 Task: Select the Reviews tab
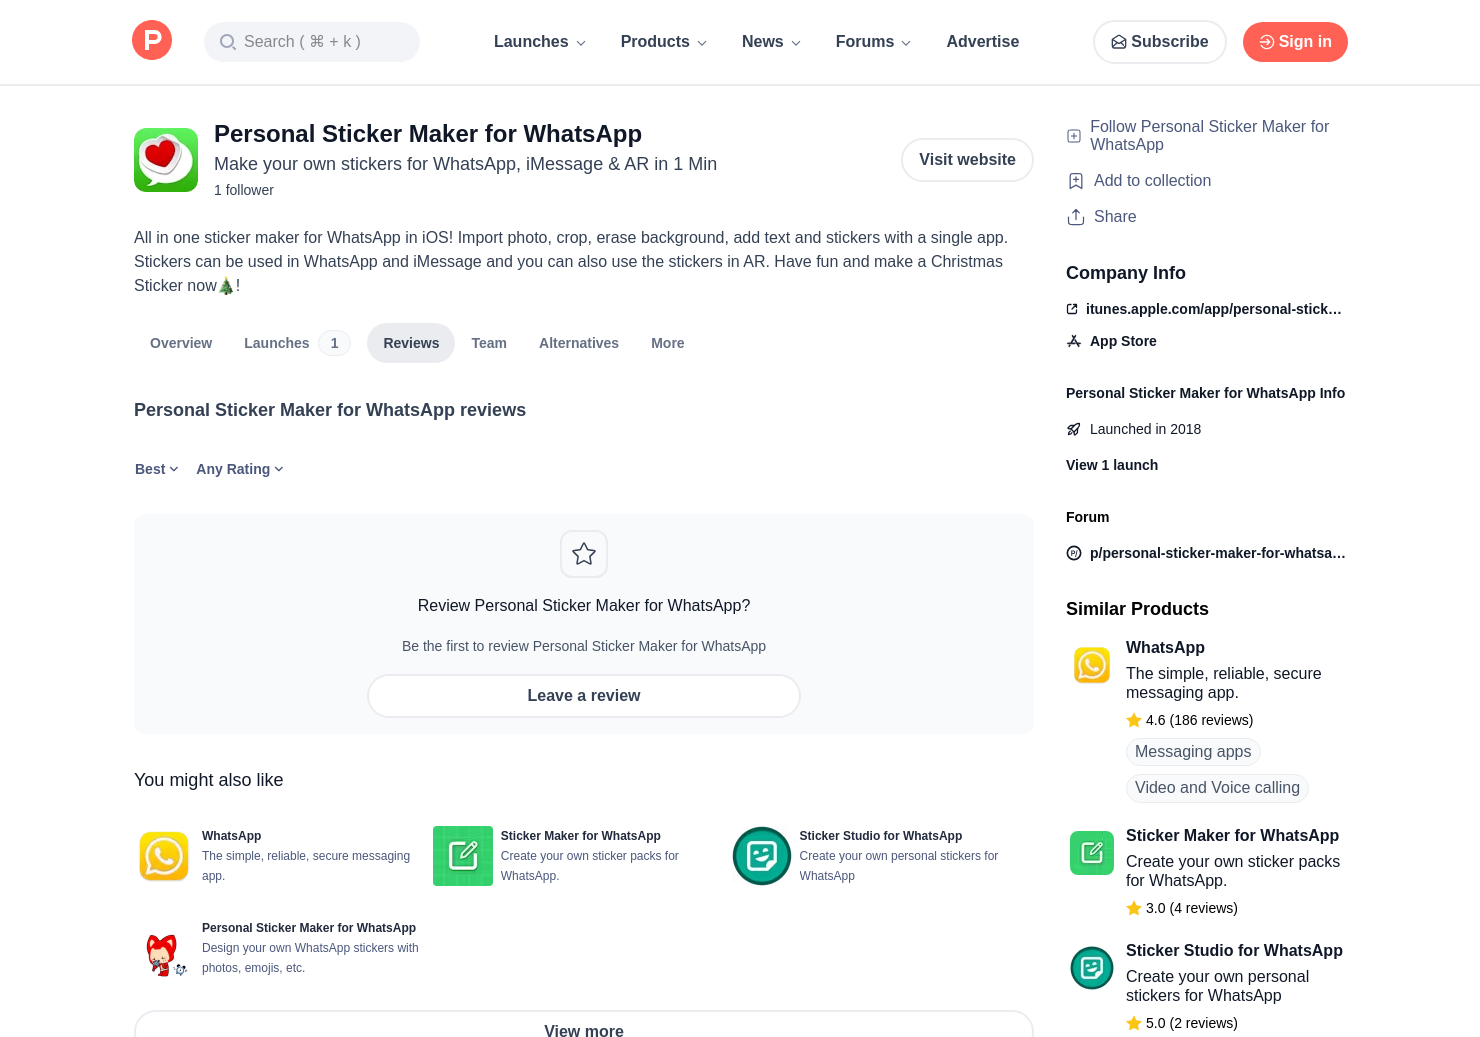pos(411,343)
